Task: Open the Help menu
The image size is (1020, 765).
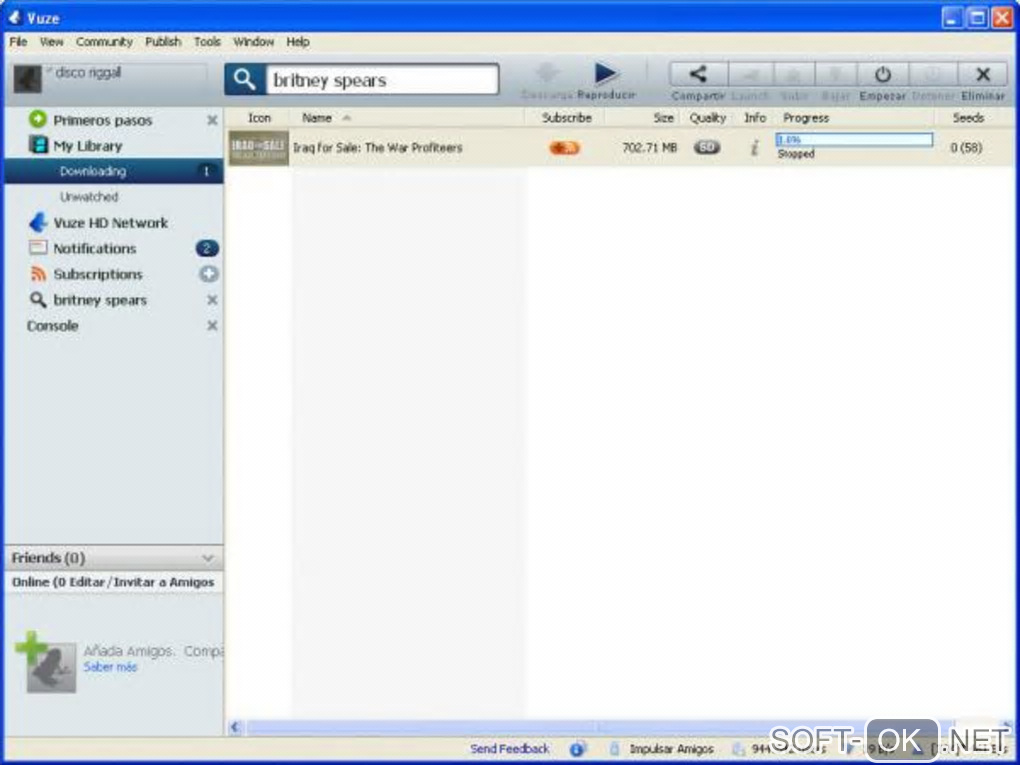Action: pos(297,42)
